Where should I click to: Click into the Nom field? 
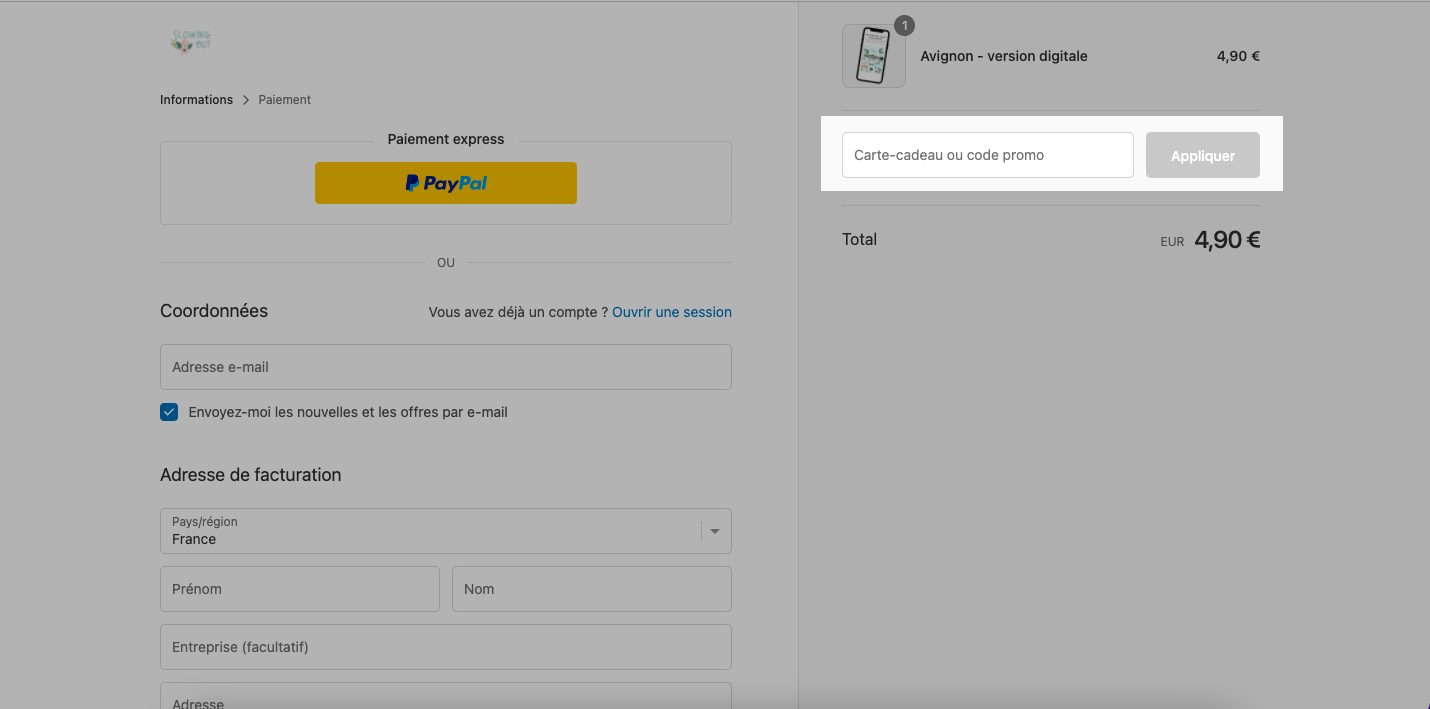pyautogui.click(x=592, y=589)
